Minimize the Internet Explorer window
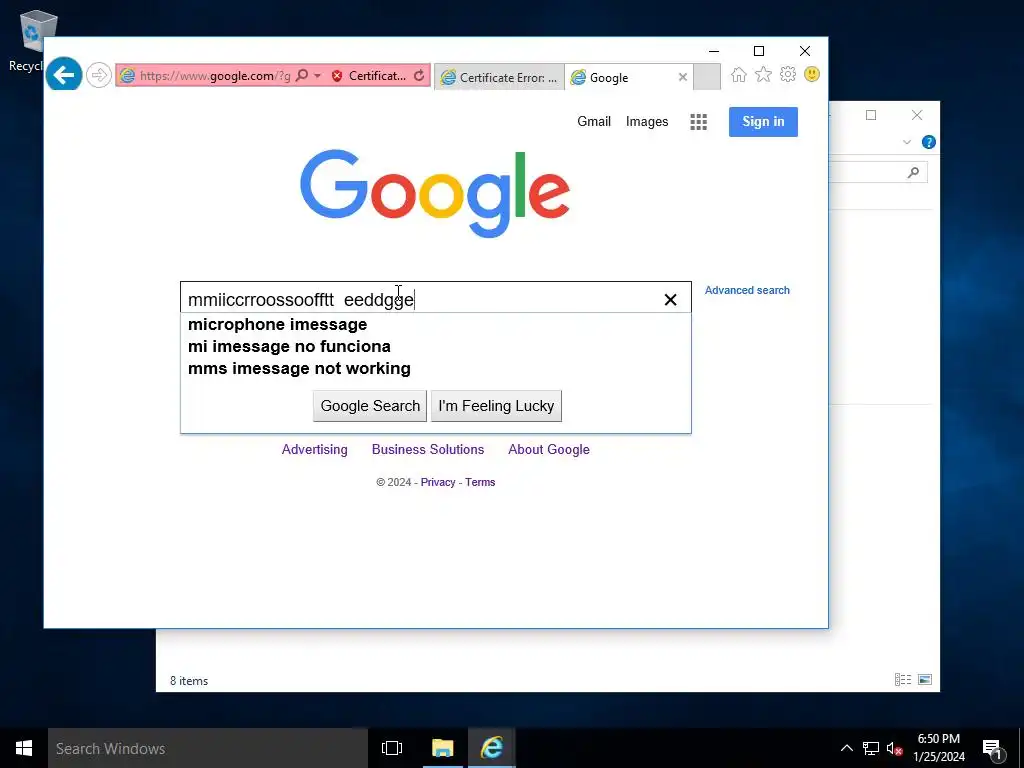 pos(714,51)
